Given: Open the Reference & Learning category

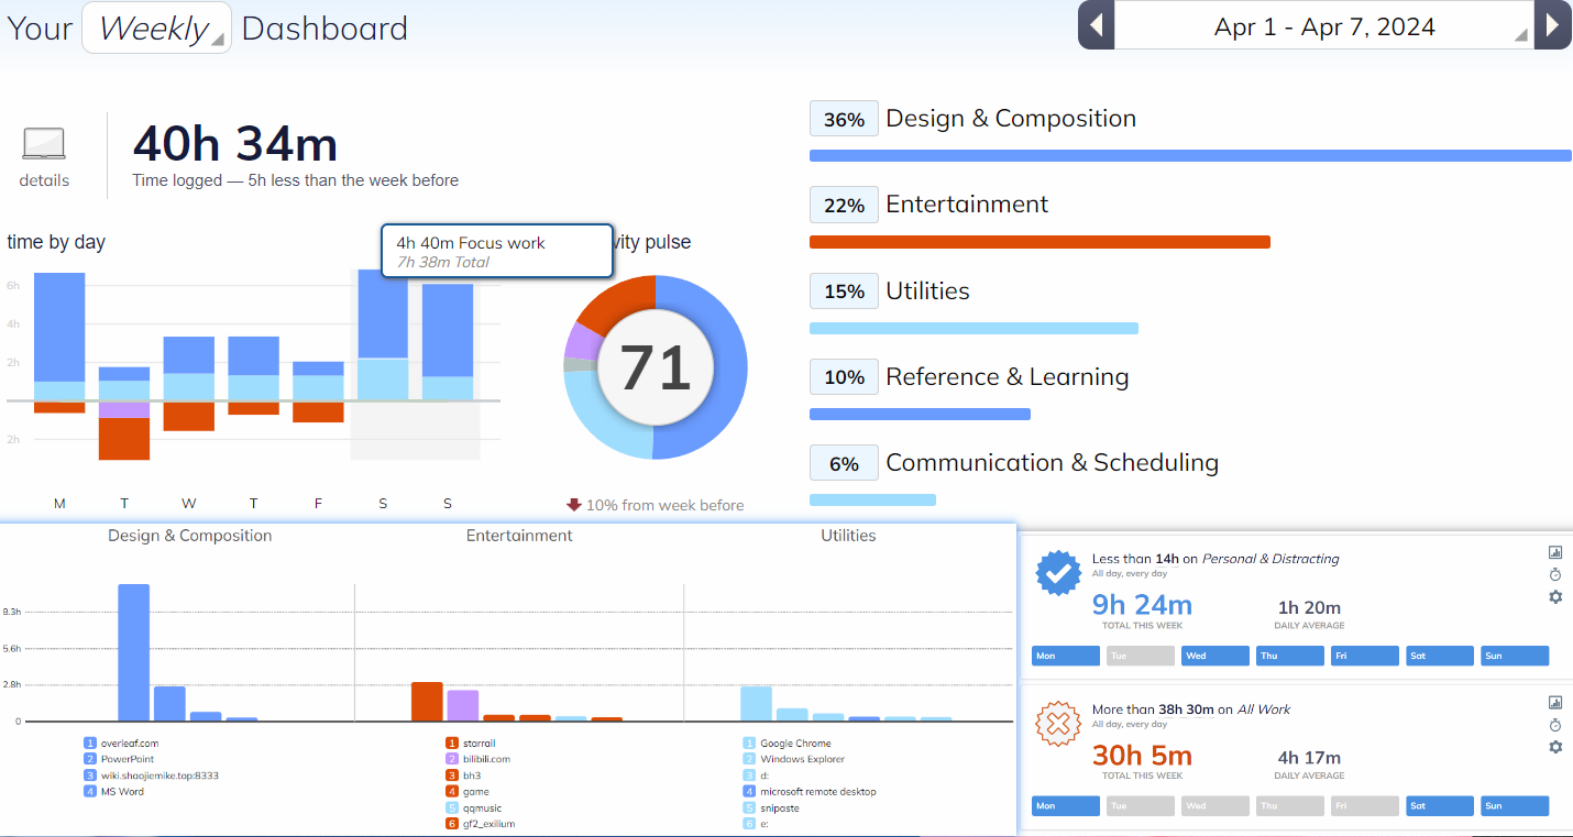Looking at the screenshot, I should click(1006, 377).
